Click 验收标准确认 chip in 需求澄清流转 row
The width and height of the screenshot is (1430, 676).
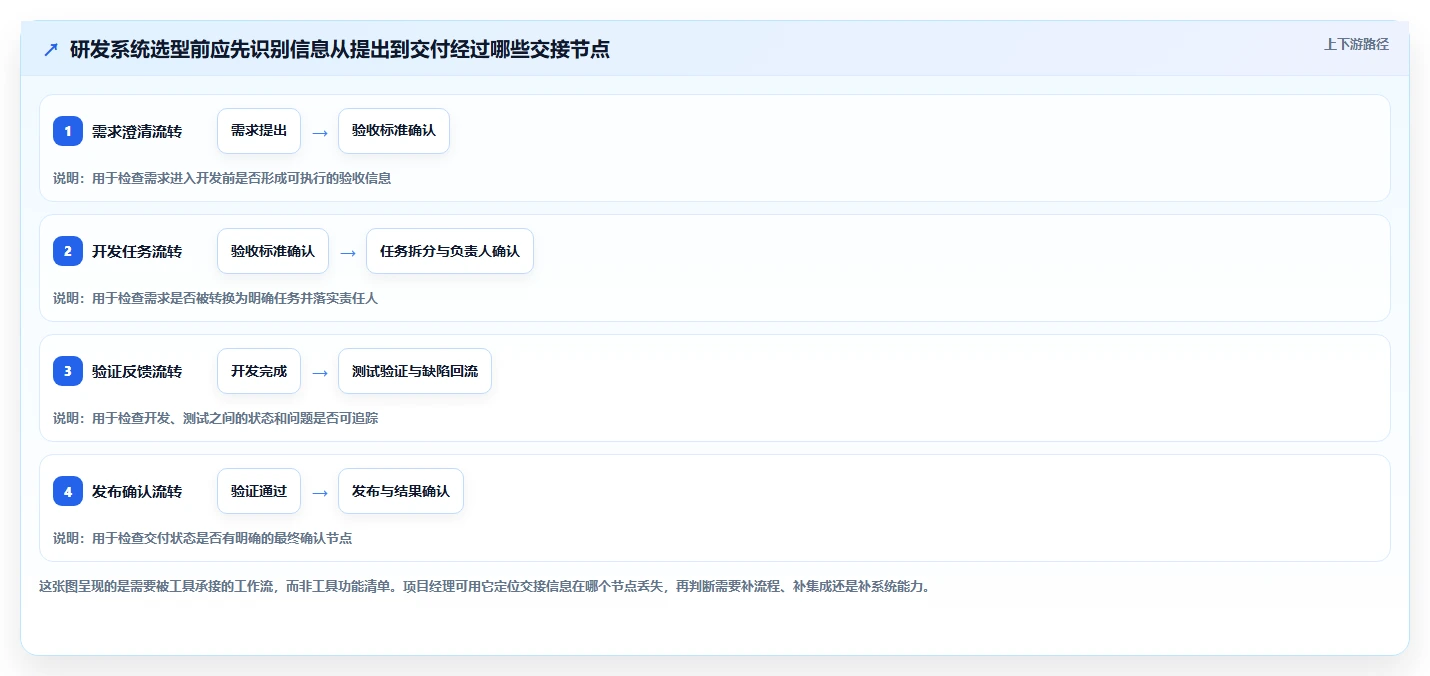[394, 131]
